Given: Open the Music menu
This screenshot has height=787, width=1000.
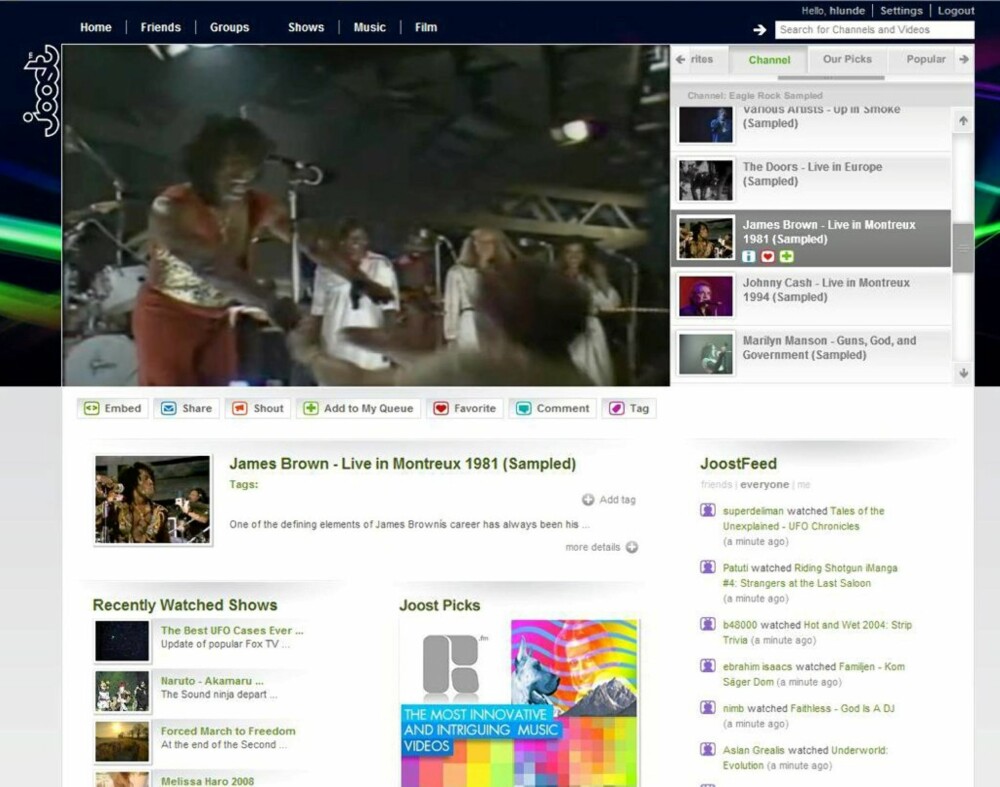Looking at the screenshot, I should coord(370,27).
